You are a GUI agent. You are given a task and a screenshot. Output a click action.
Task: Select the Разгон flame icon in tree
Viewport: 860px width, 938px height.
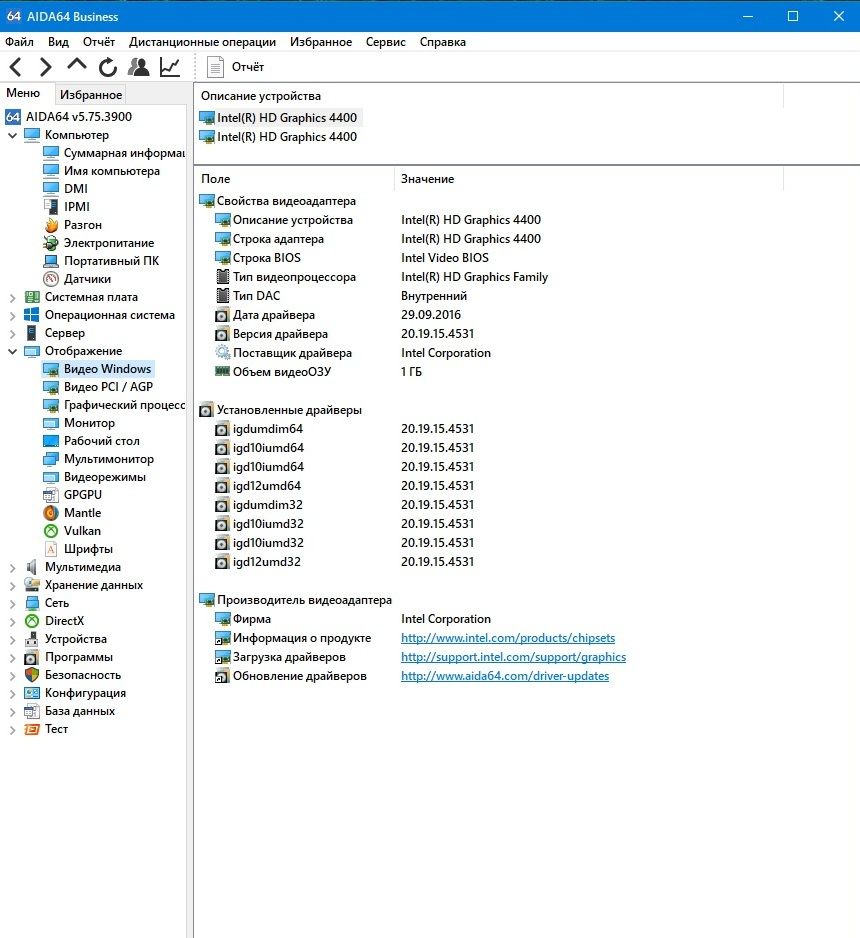[51, 225]
